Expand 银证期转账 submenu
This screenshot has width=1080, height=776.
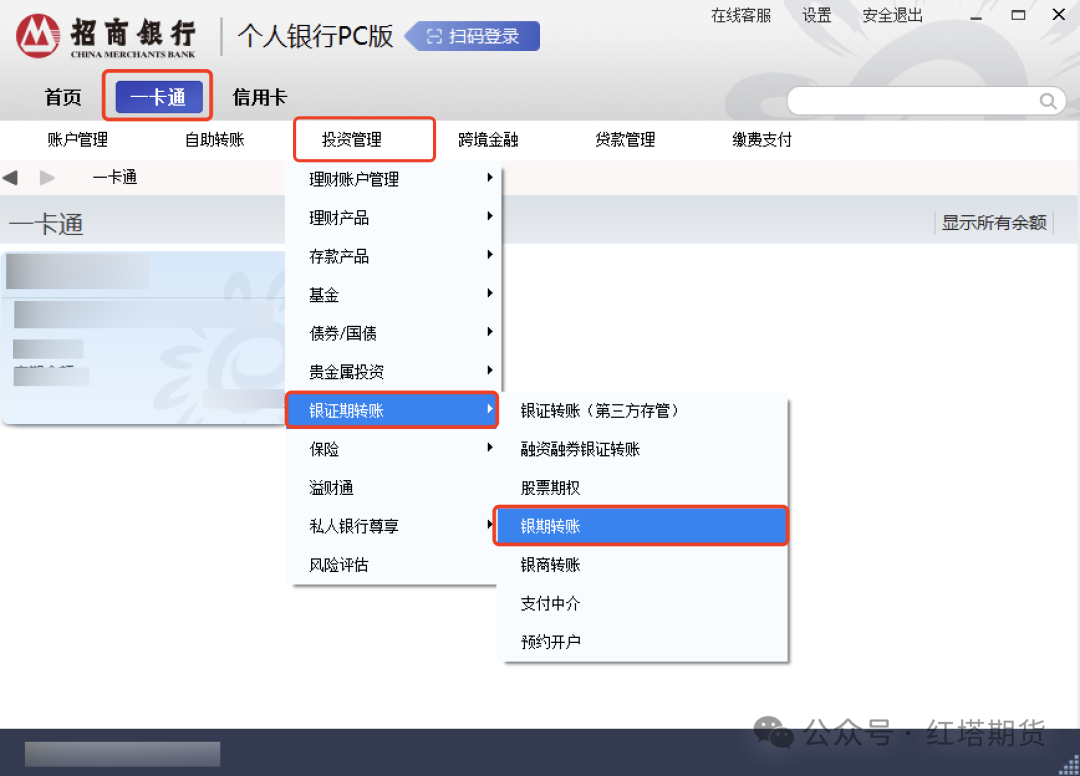tap(392, 410)
